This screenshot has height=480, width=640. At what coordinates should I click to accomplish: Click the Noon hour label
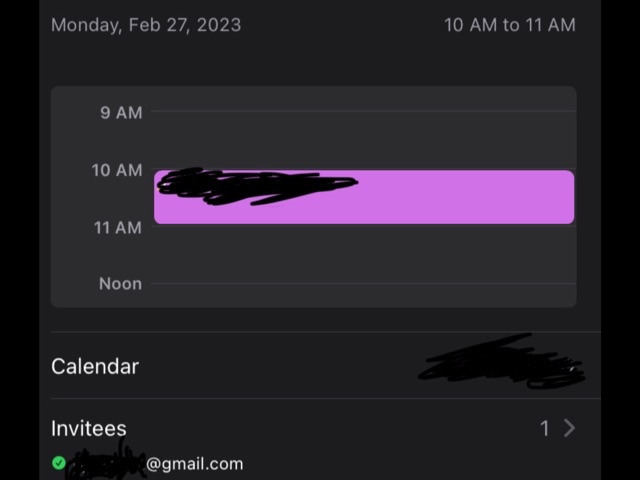pyautogui.click(x=120, y=284)
